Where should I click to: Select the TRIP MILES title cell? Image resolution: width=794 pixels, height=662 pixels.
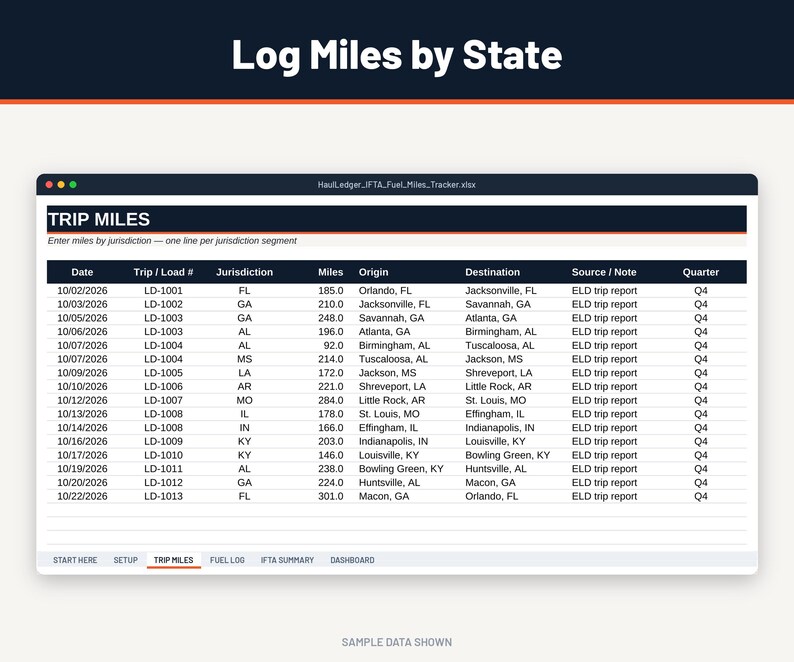pos(396,219)
